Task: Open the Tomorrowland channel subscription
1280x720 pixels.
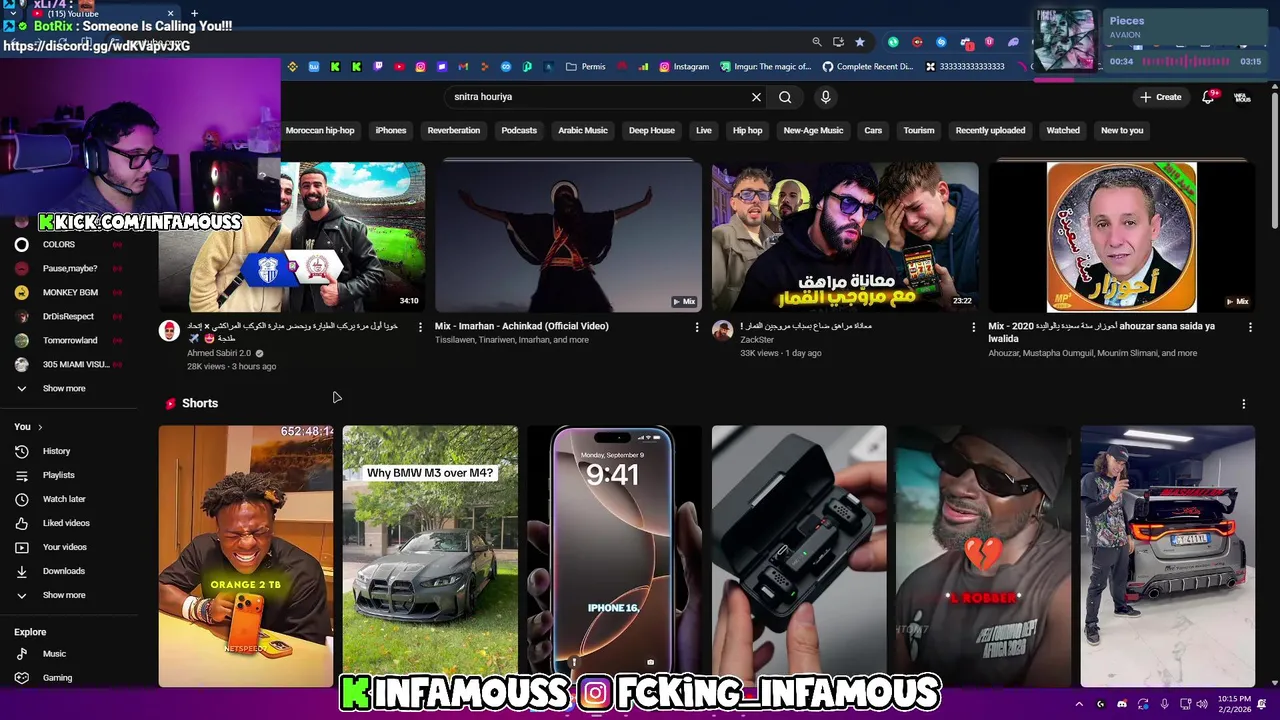Action: coord(70,340)
